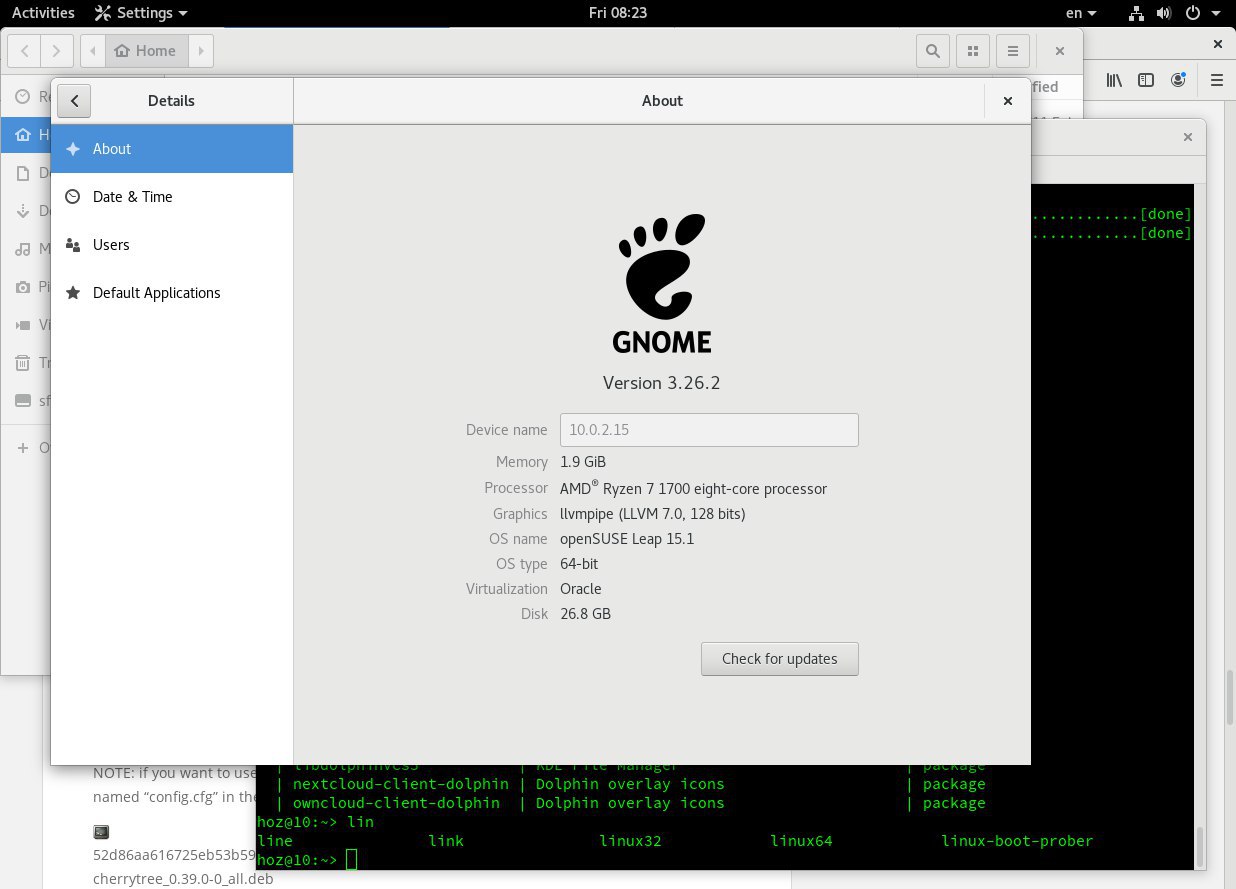Click Files window back navigation arrow

[25, 51]
